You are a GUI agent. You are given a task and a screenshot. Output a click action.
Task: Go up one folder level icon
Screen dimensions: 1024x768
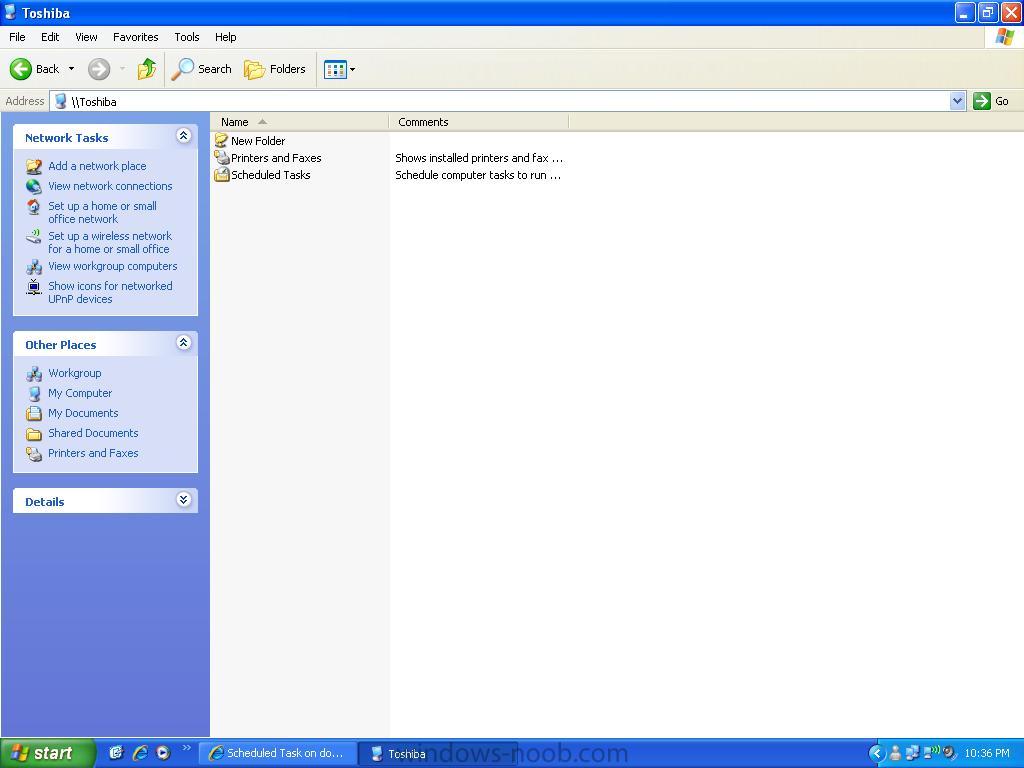tap(147, 69)
